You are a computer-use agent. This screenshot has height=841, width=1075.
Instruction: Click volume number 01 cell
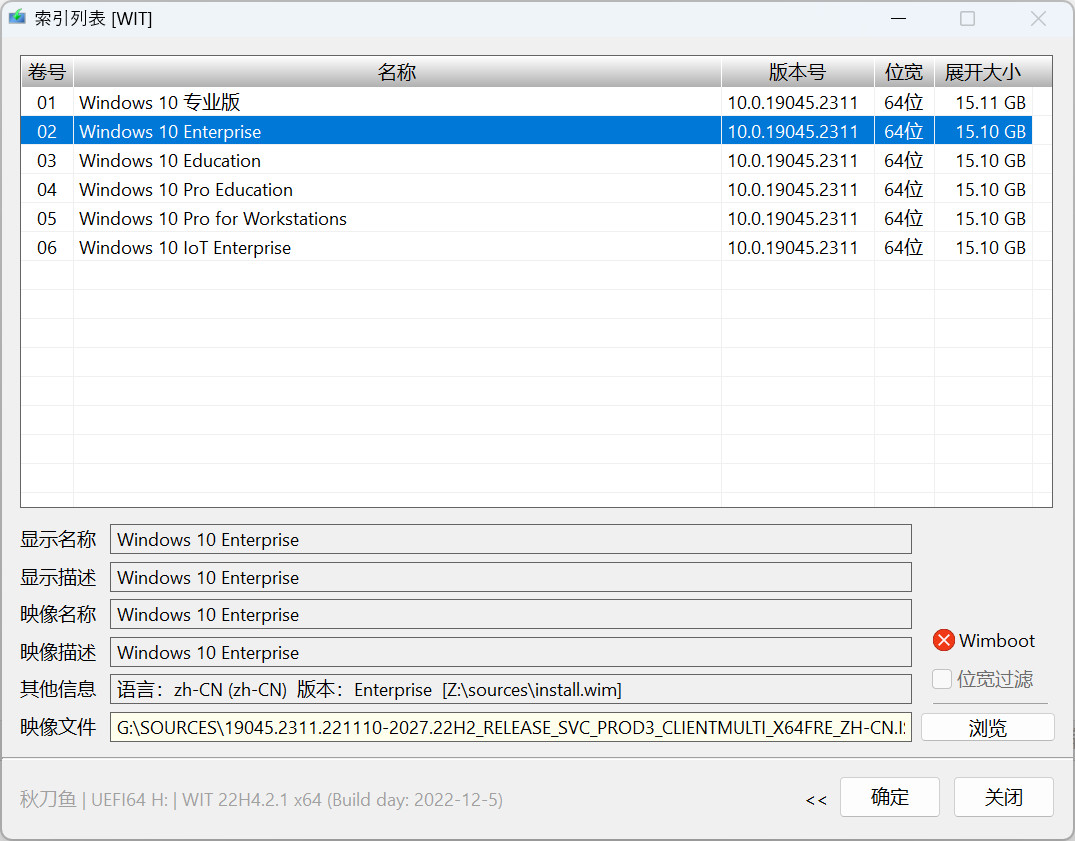(47, 102)
